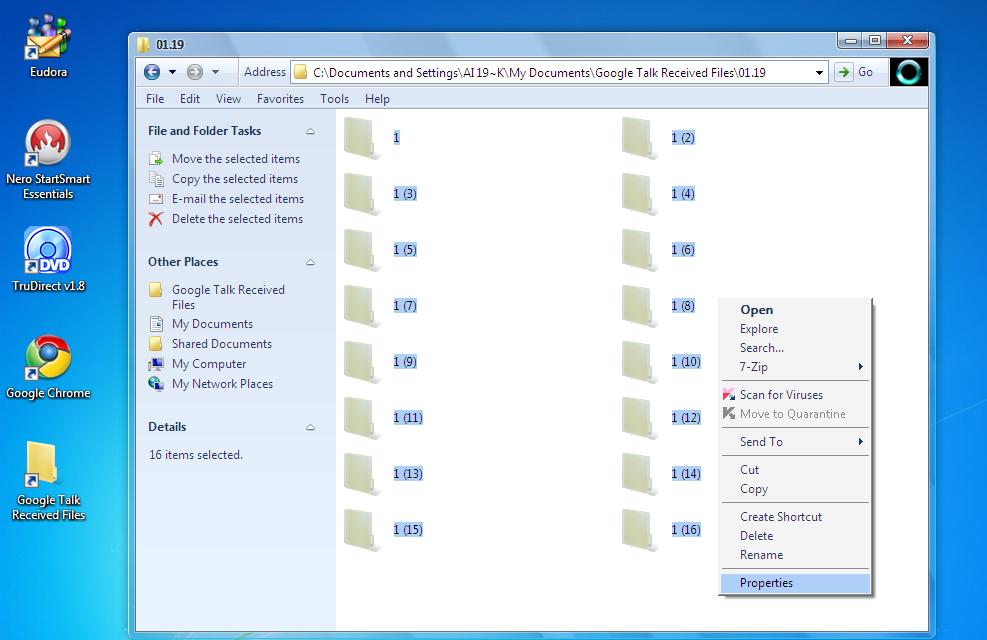The height and width of the screenshot is (640, 987).
Task: Select the Google Chrome desktop icon
Action: [48, 357]
